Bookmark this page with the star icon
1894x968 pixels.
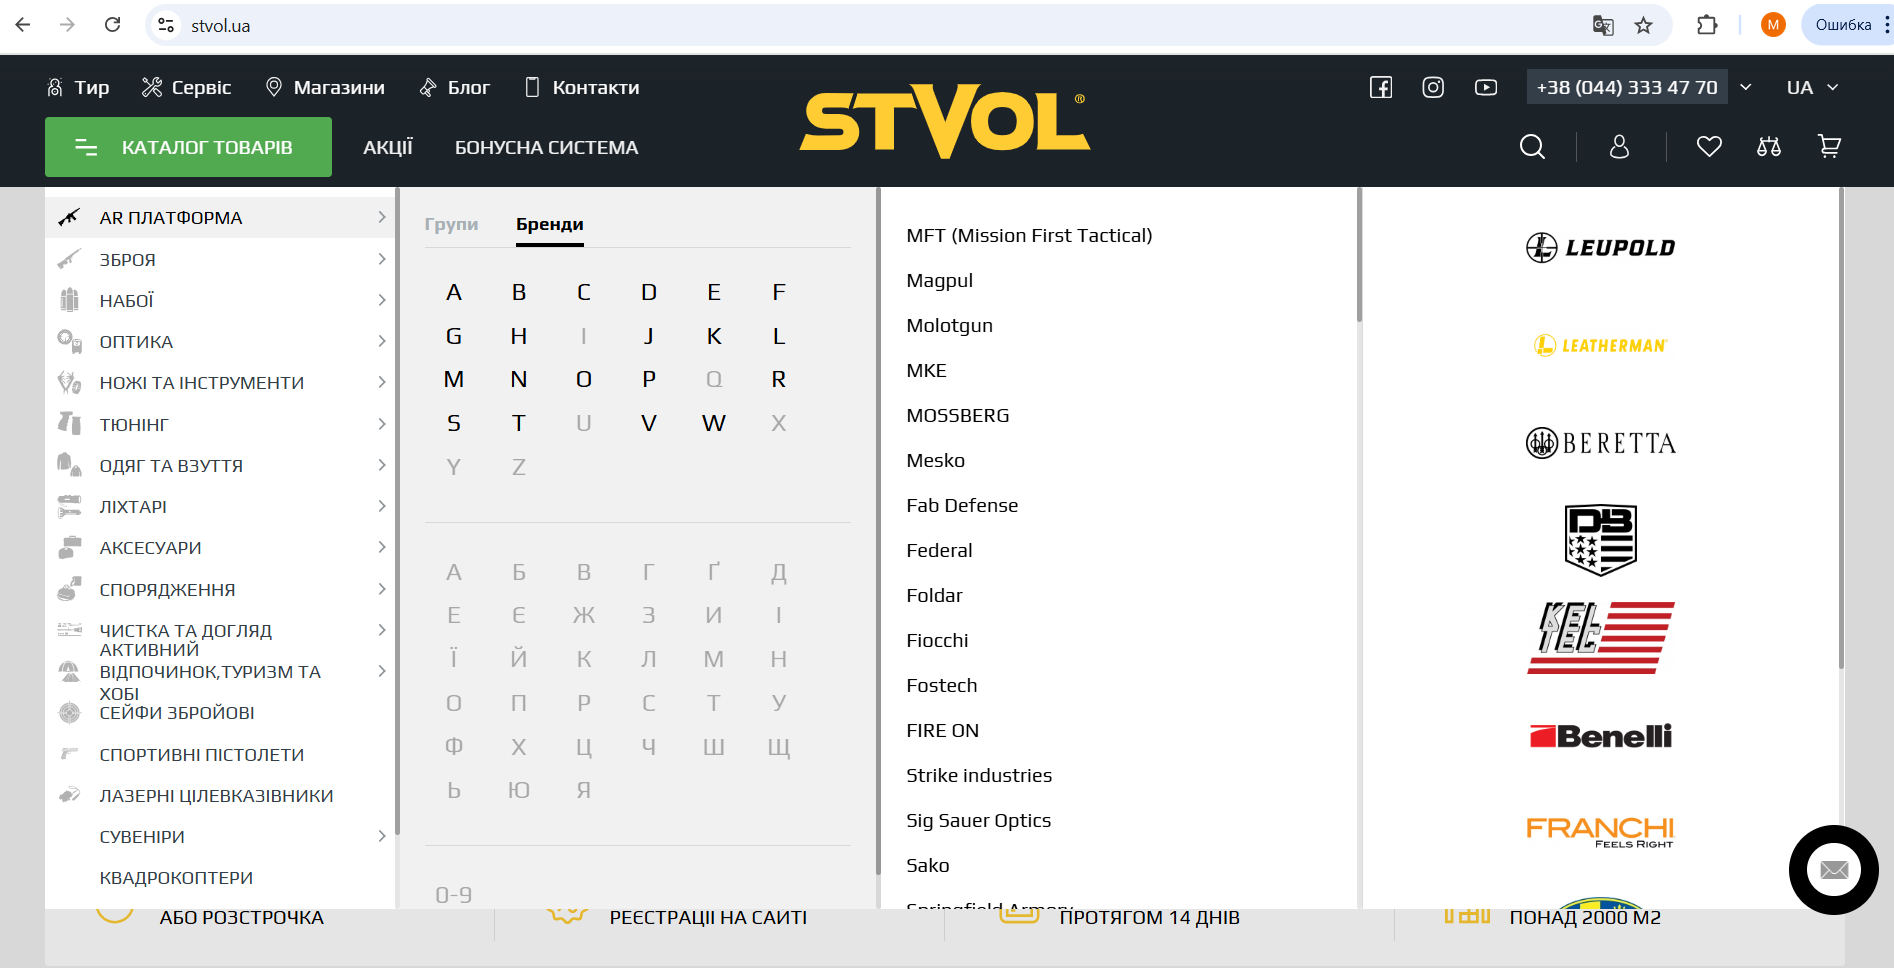[1644, 25]
